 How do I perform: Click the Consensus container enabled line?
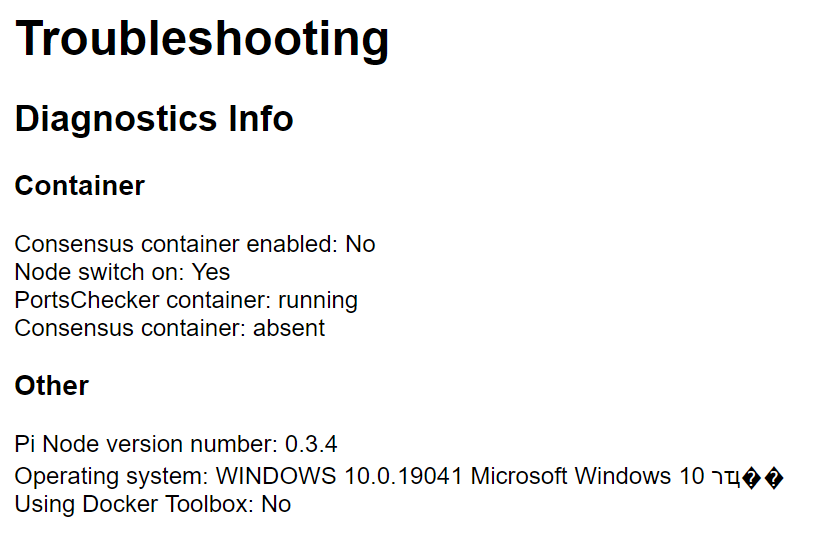[x=195, y=244]
